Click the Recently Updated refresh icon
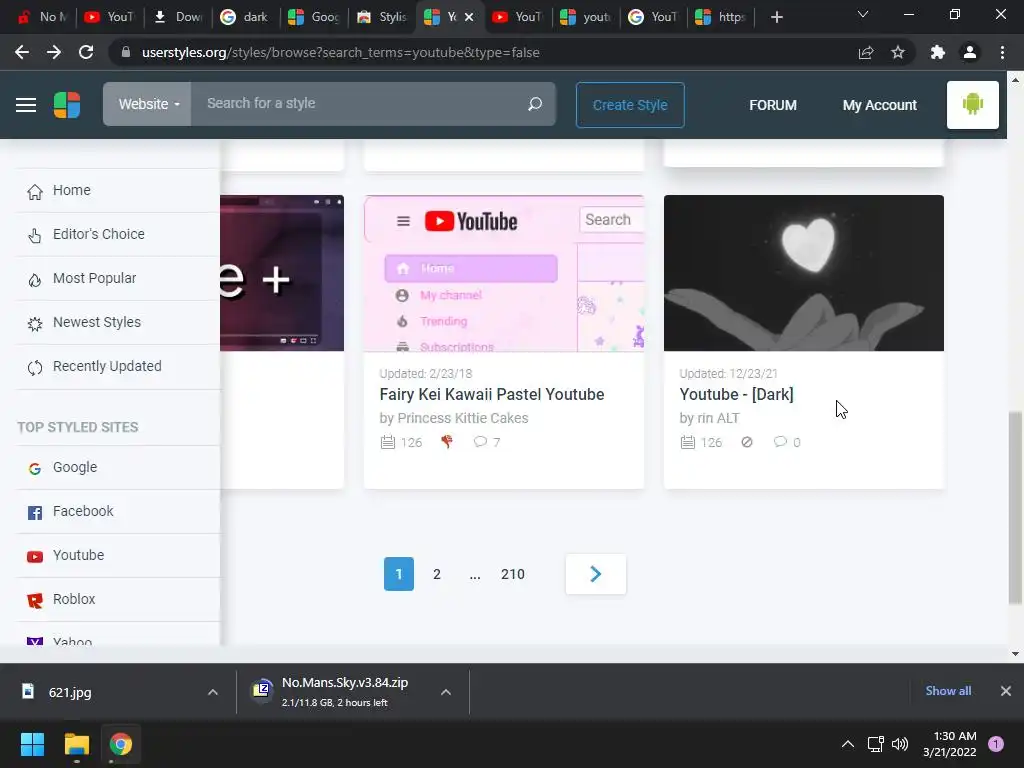Screen dimensions: 1024x768 tap(35, 367)
